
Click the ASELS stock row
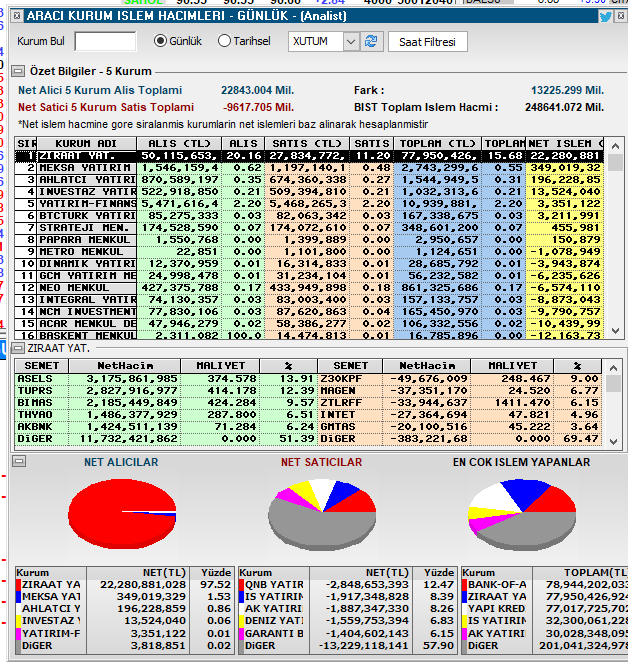click(166, 379)
